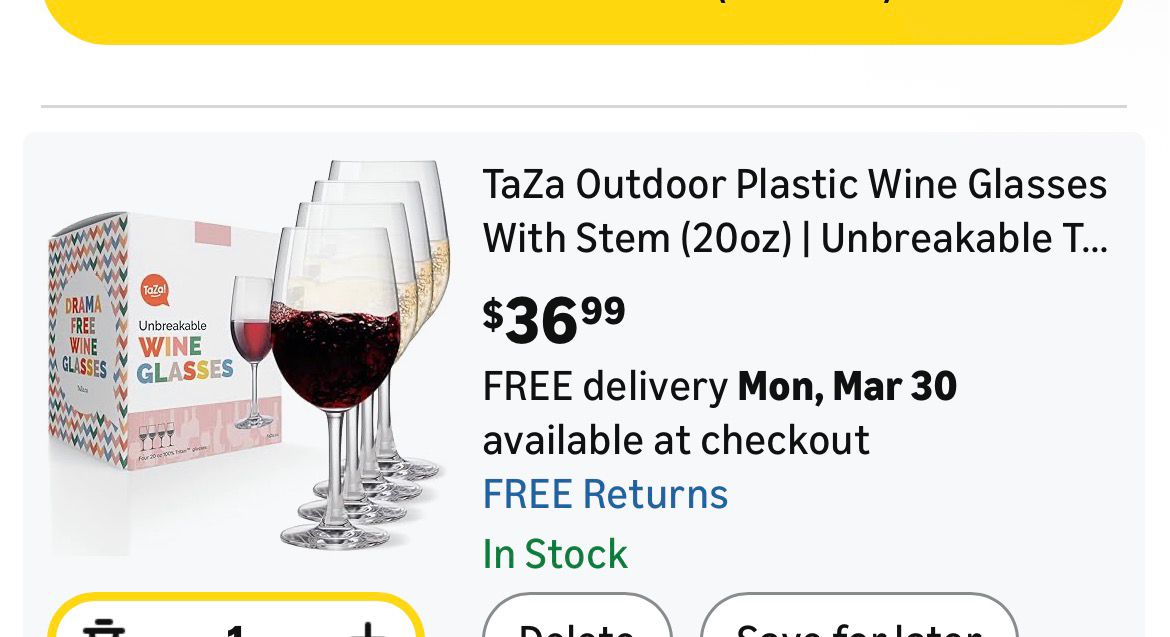
Task: Tap the $36.99 price
Action: point(554,319)
